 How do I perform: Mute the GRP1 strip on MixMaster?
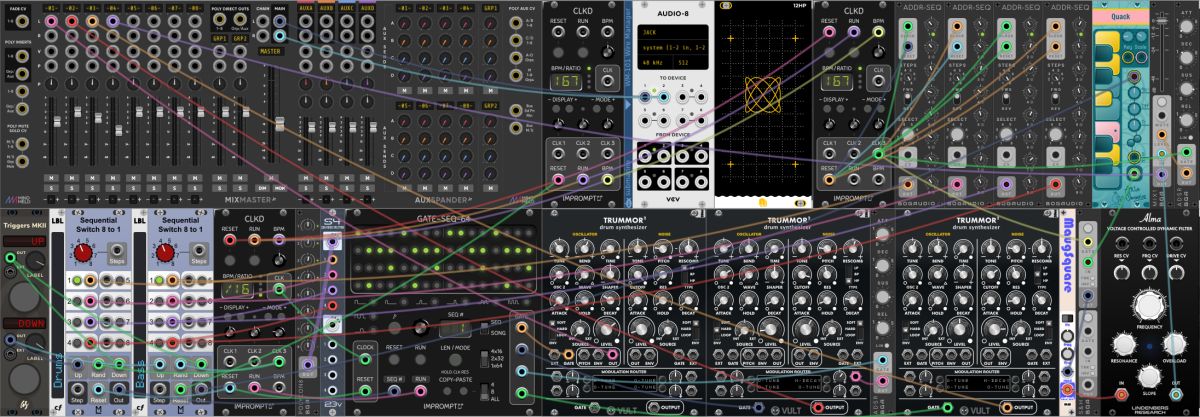coord(218,177)
